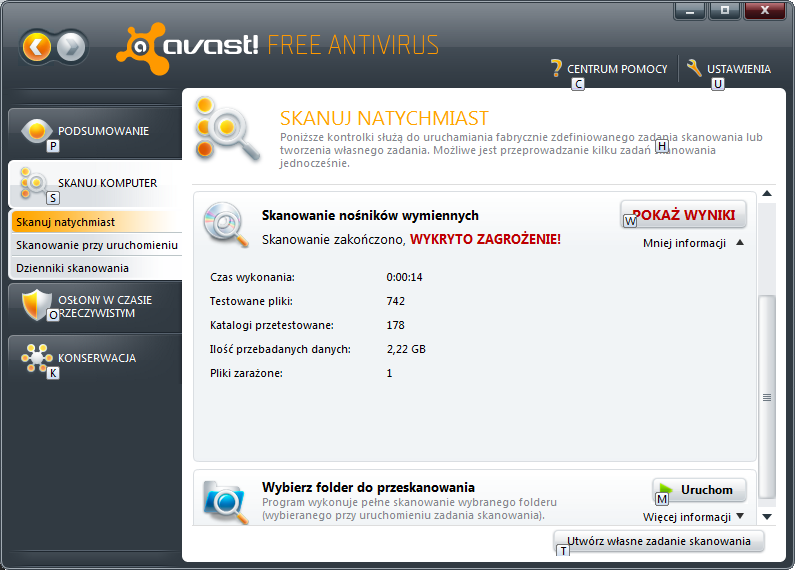
Task: Open the Podsumowanie section
Action: [x=95, y=132]
